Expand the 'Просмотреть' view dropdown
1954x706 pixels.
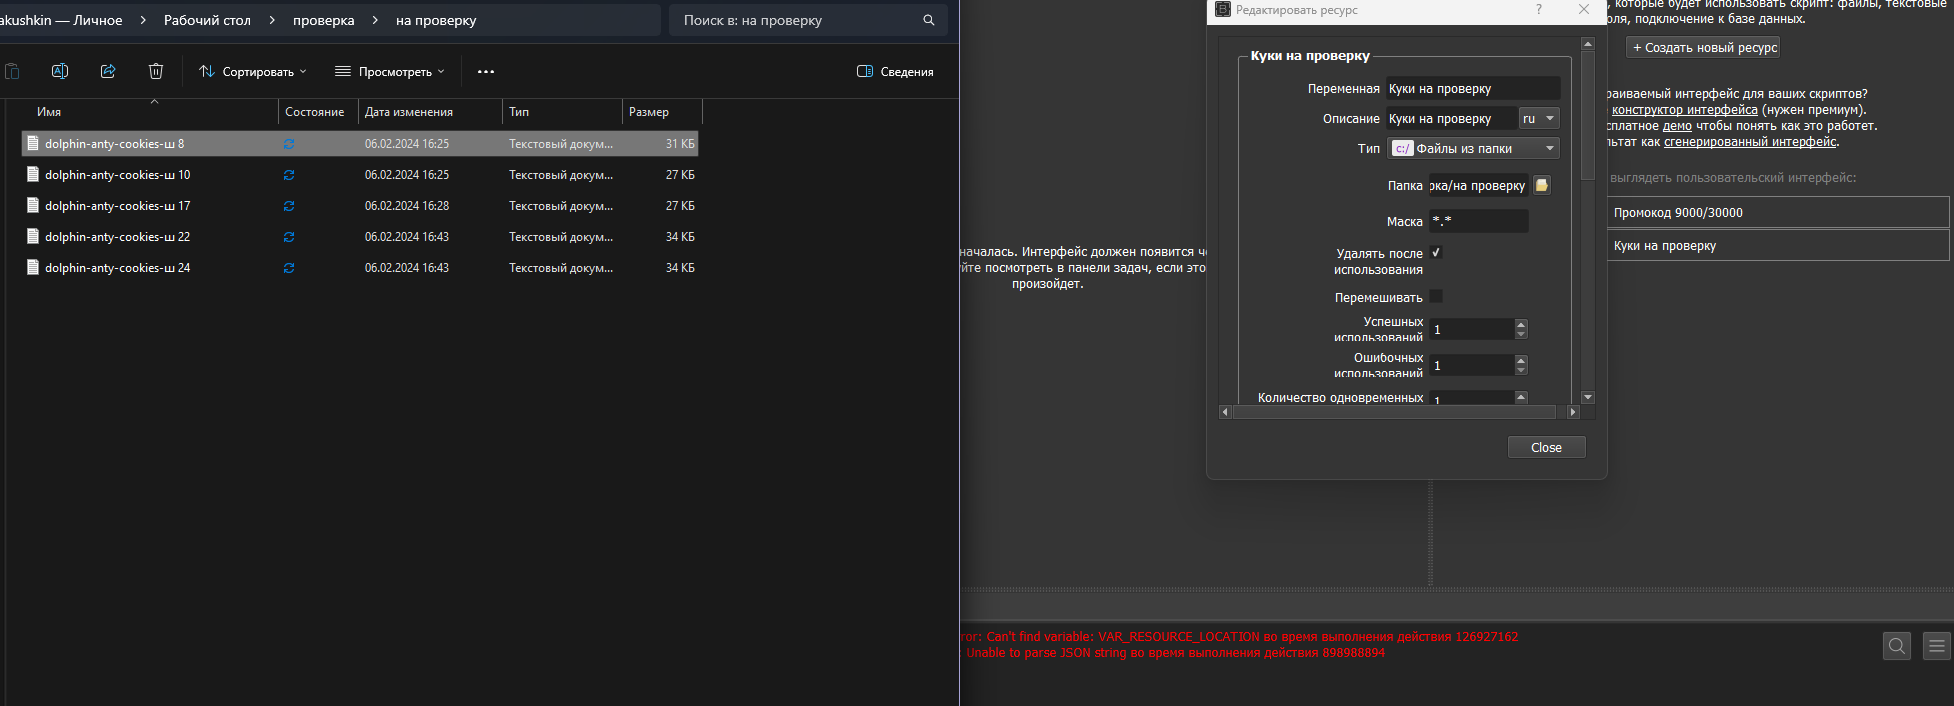click(x=390, y=72)
